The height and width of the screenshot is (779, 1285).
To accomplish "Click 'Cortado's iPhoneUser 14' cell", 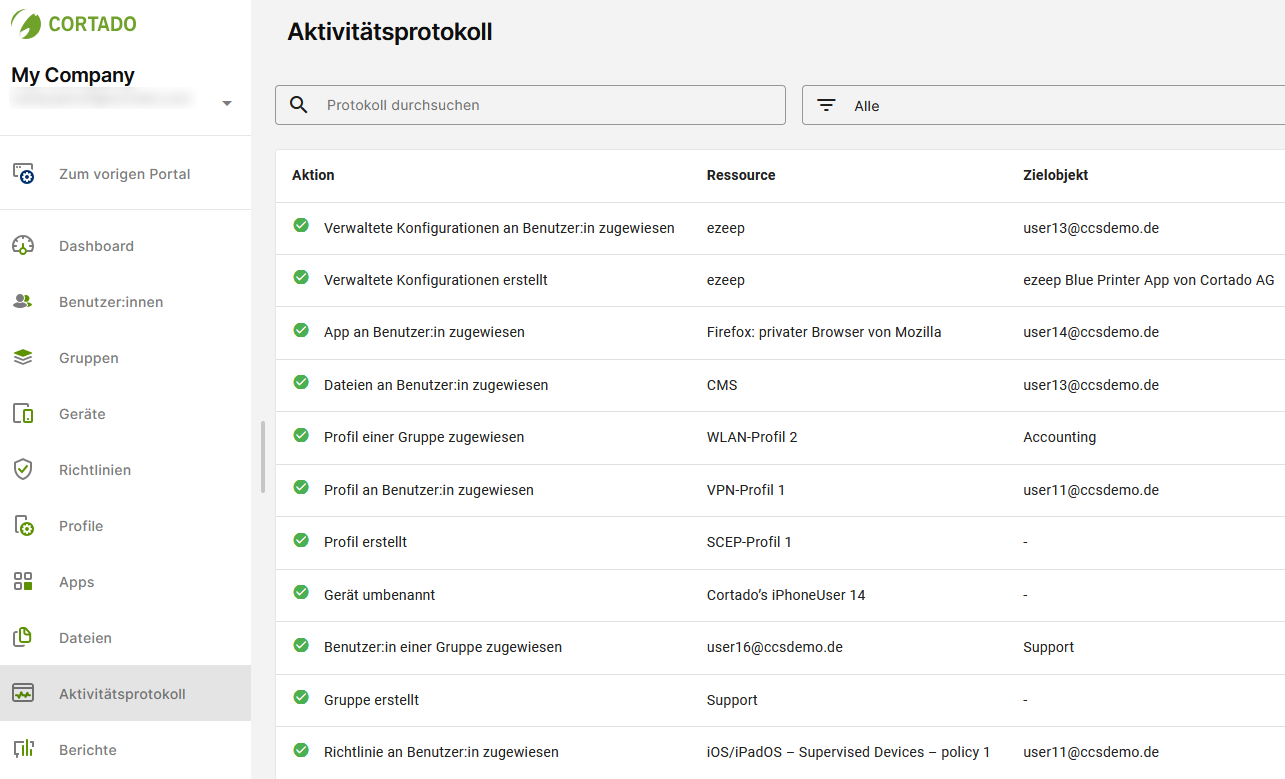I will point(786,595).
